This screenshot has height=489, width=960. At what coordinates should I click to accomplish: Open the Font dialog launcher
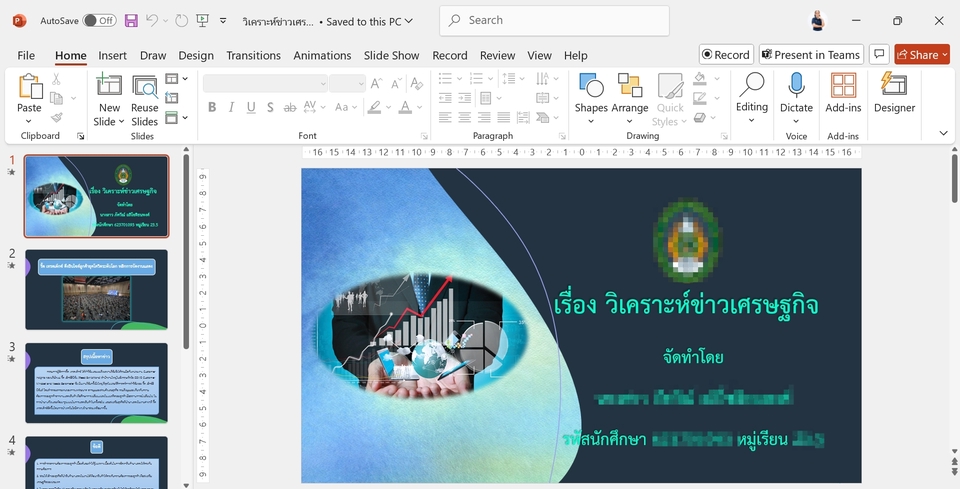[x=424, y=136]
